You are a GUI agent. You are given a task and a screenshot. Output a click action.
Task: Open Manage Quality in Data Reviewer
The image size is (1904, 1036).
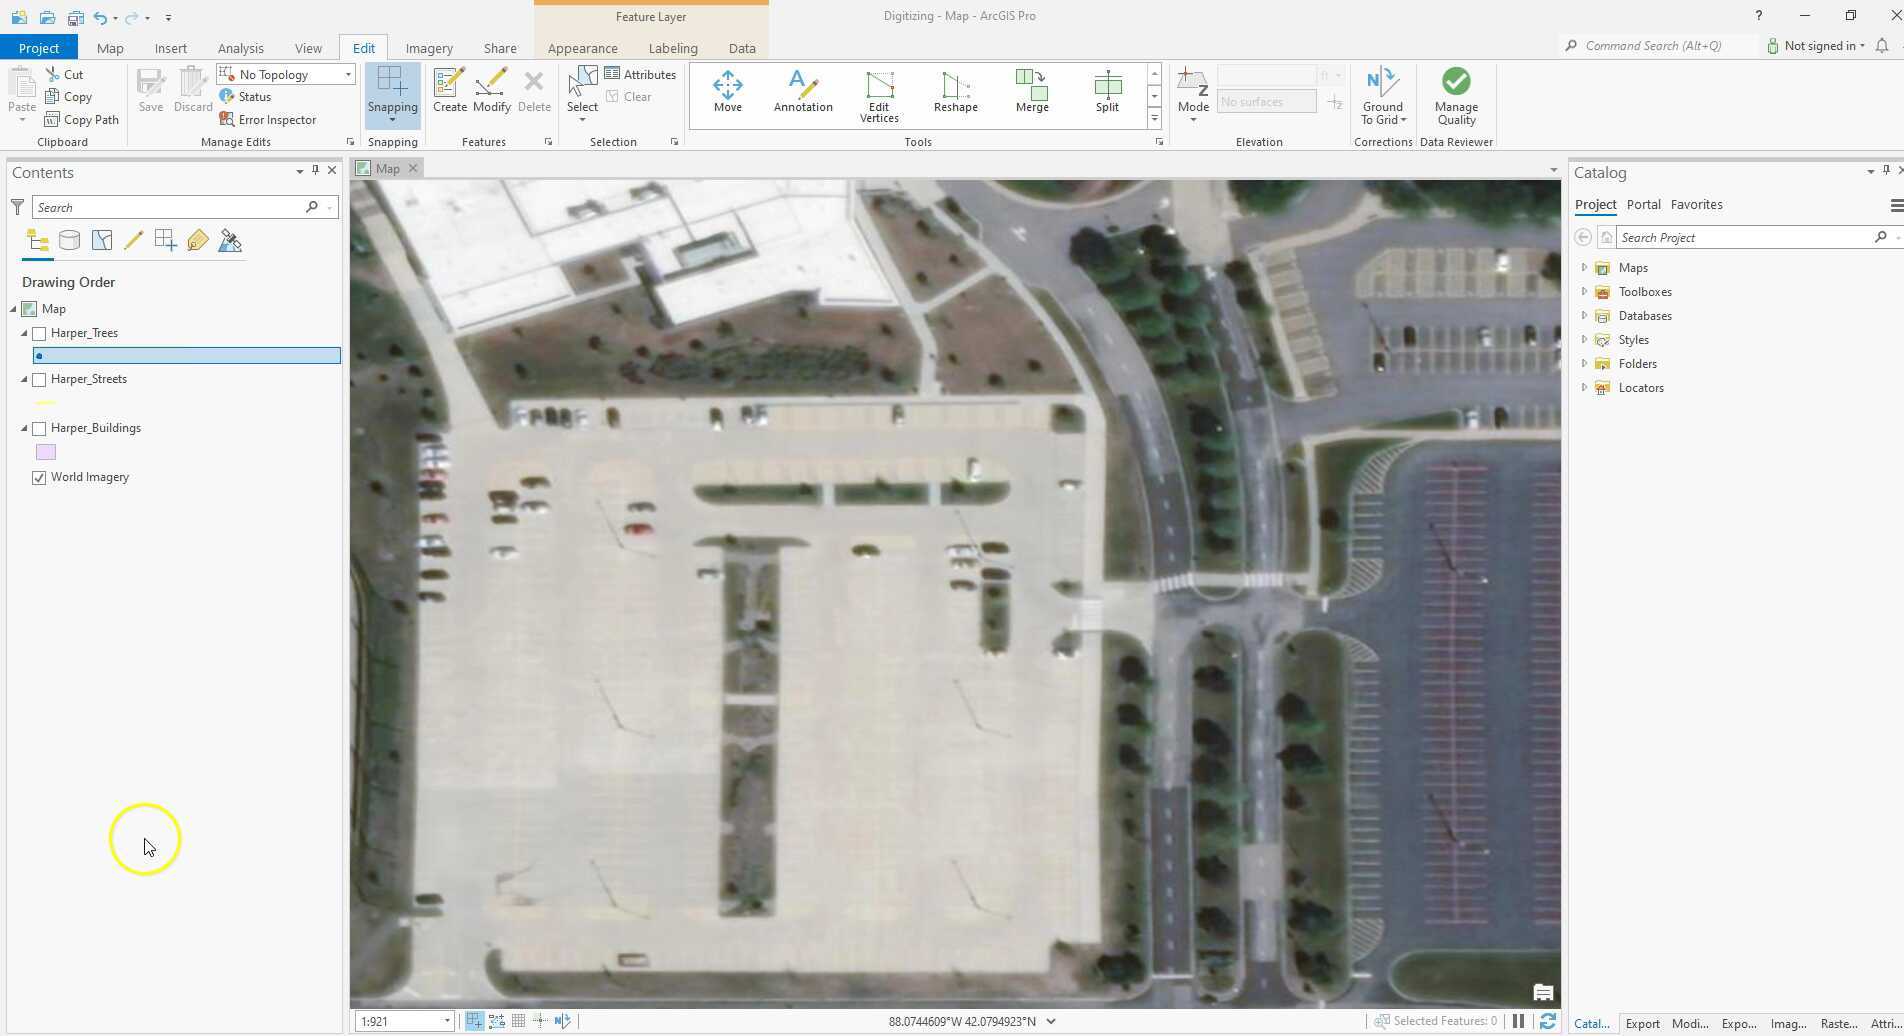1456,96
